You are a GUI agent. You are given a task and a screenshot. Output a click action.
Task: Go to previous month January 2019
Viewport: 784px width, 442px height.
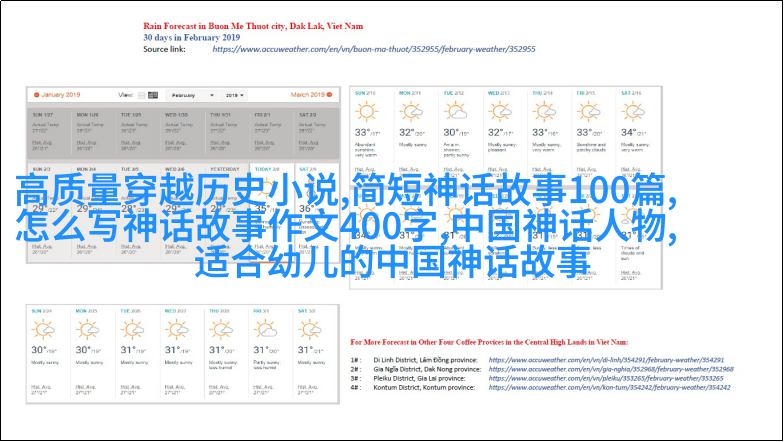[56, 94]
